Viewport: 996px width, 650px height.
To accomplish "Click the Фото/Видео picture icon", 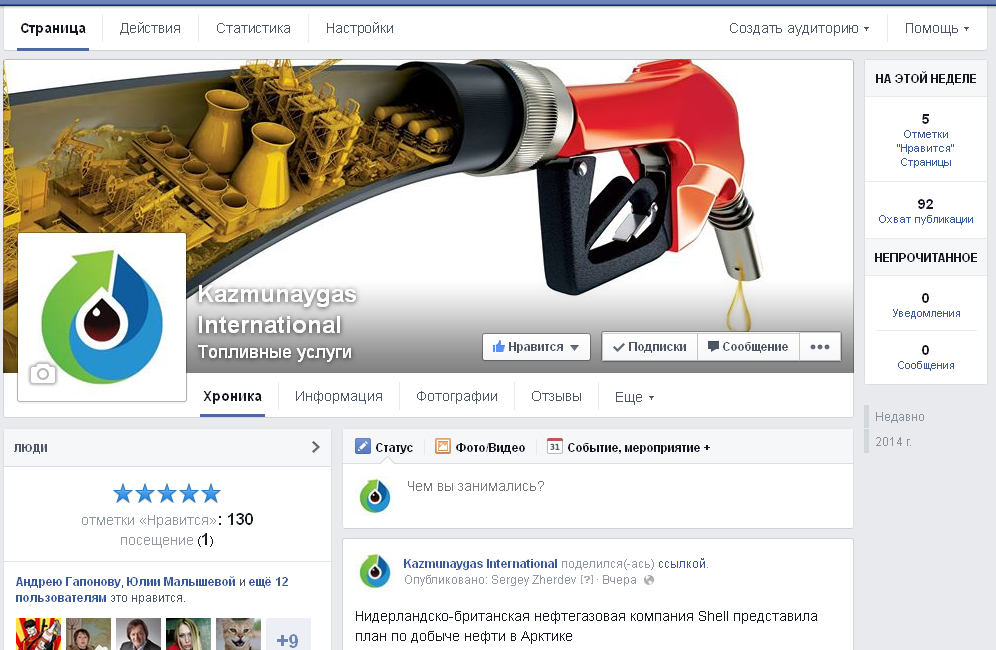I will pos(443,447).
